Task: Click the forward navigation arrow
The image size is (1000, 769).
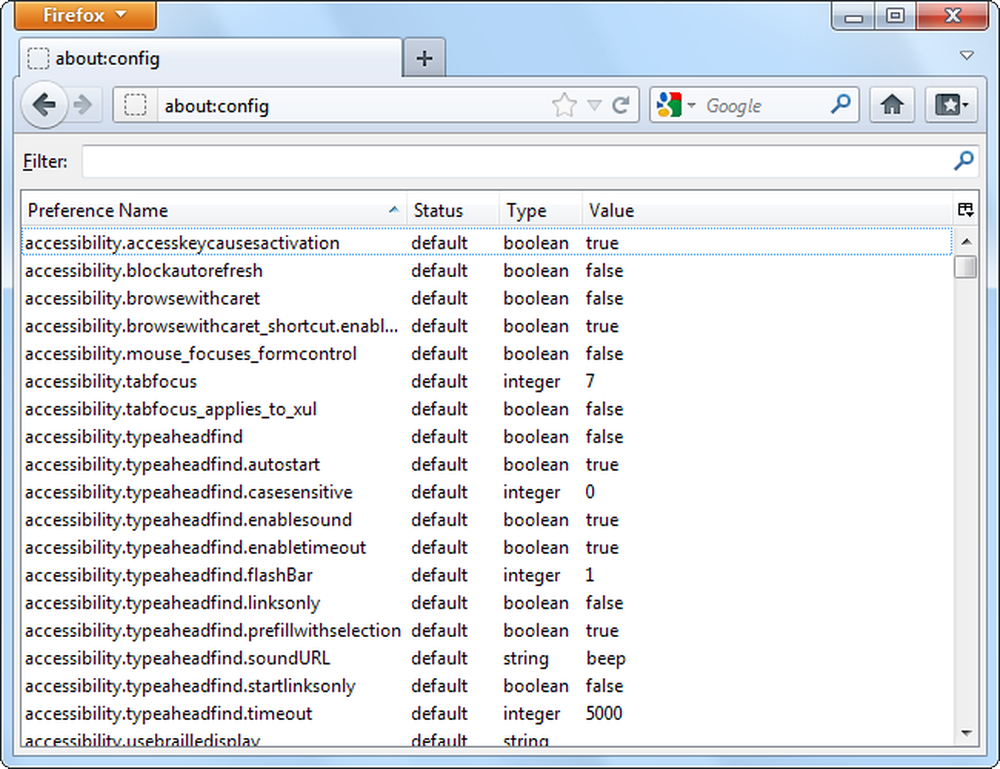Action: (84, 105)
